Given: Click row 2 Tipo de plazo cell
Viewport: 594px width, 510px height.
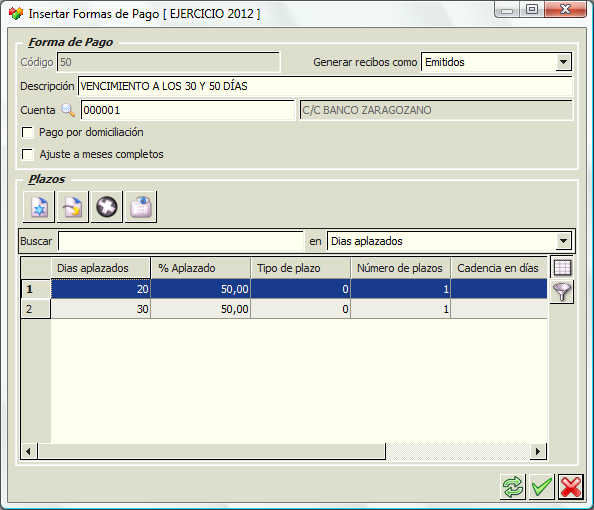Looking at the screenshot, I should pos(301,309).
